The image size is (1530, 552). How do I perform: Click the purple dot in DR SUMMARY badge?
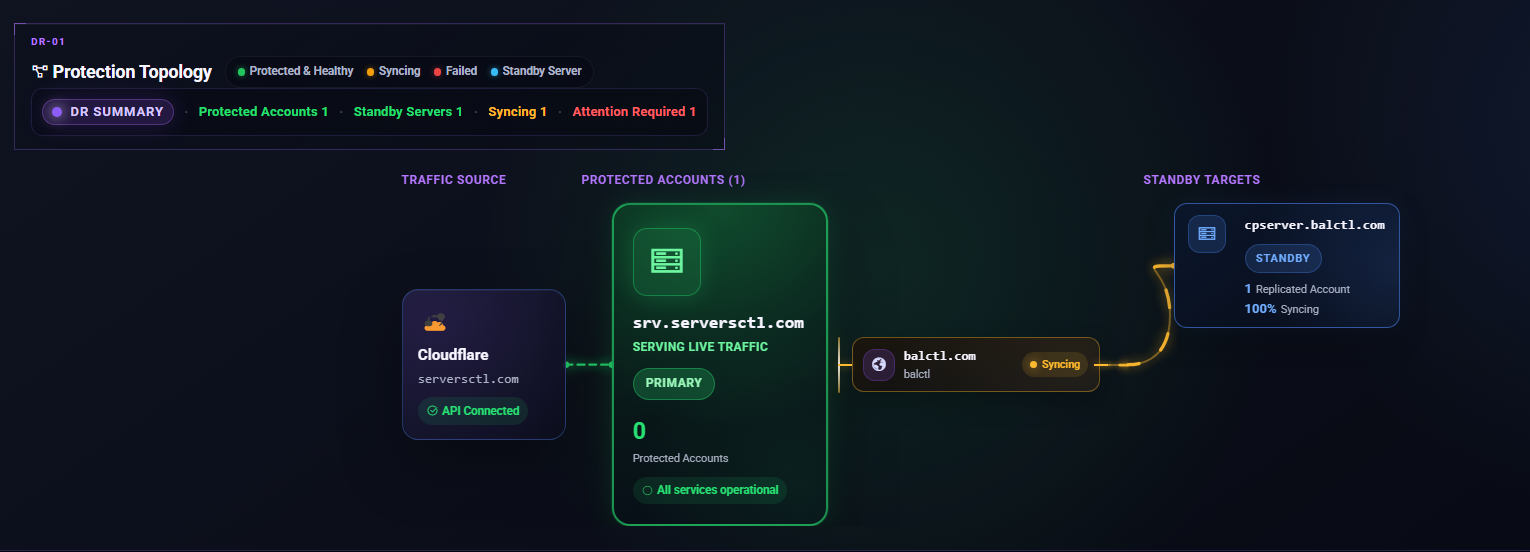click(57, 112)
